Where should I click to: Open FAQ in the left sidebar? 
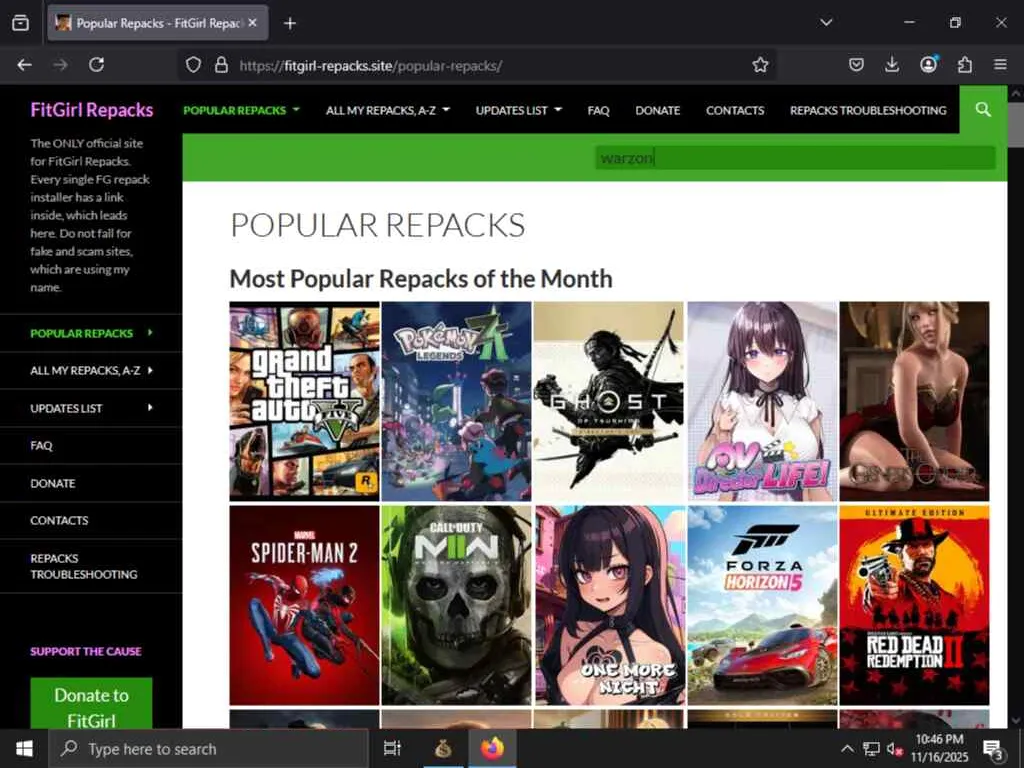(41, 445)
